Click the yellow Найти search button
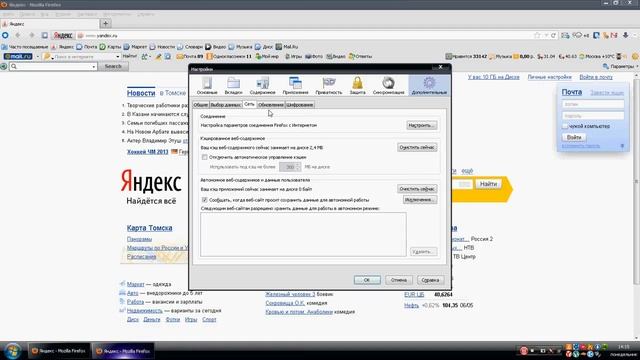 [x=488, y=184]
